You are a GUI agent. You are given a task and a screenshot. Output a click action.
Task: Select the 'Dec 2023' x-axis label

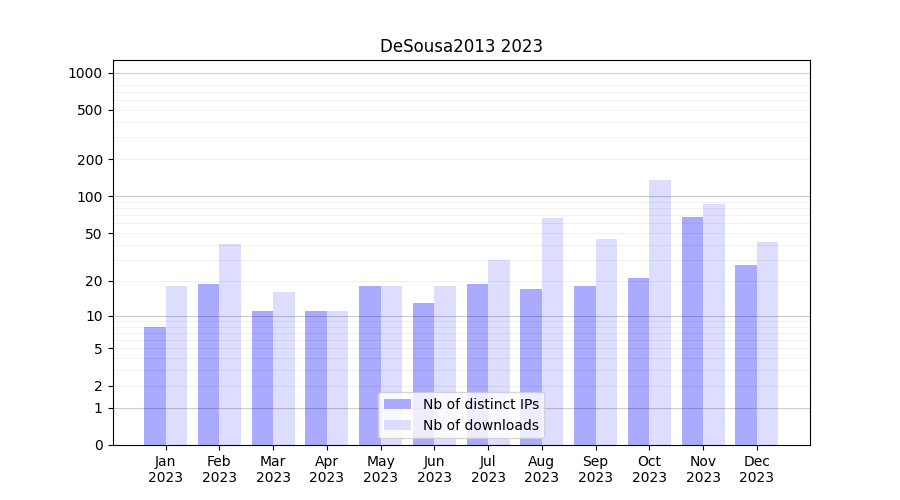[x=757, y=469]
